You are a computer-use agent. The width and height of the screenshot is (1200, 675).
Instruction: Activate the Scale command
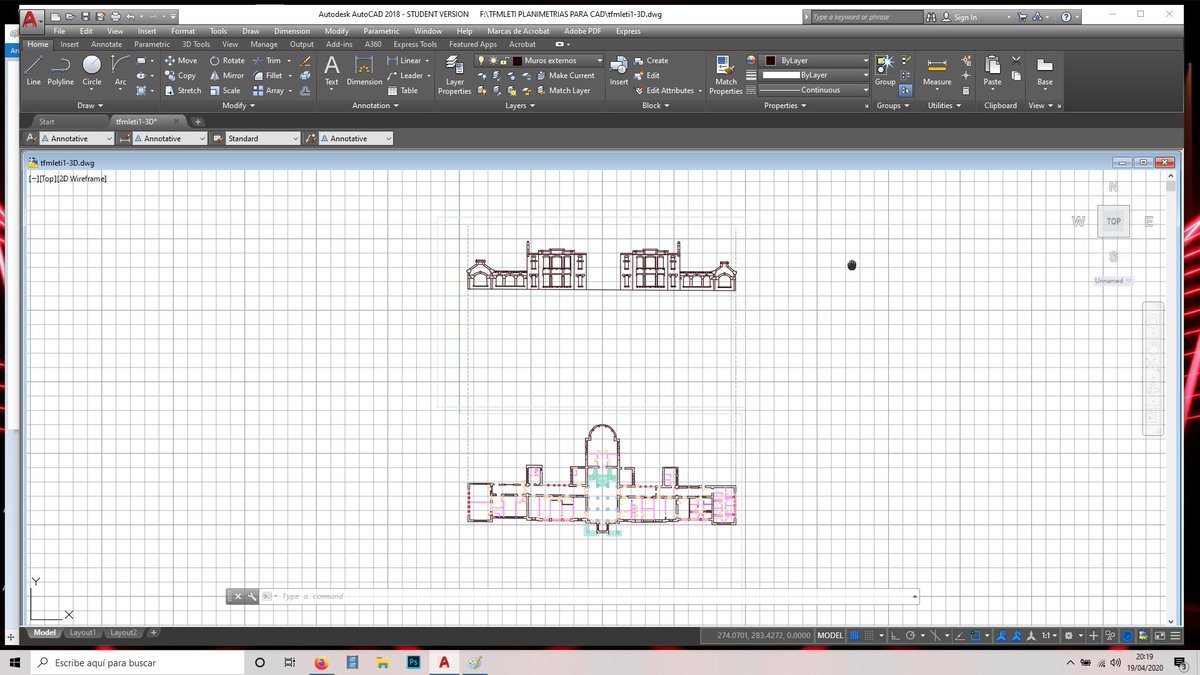(225, 90)
